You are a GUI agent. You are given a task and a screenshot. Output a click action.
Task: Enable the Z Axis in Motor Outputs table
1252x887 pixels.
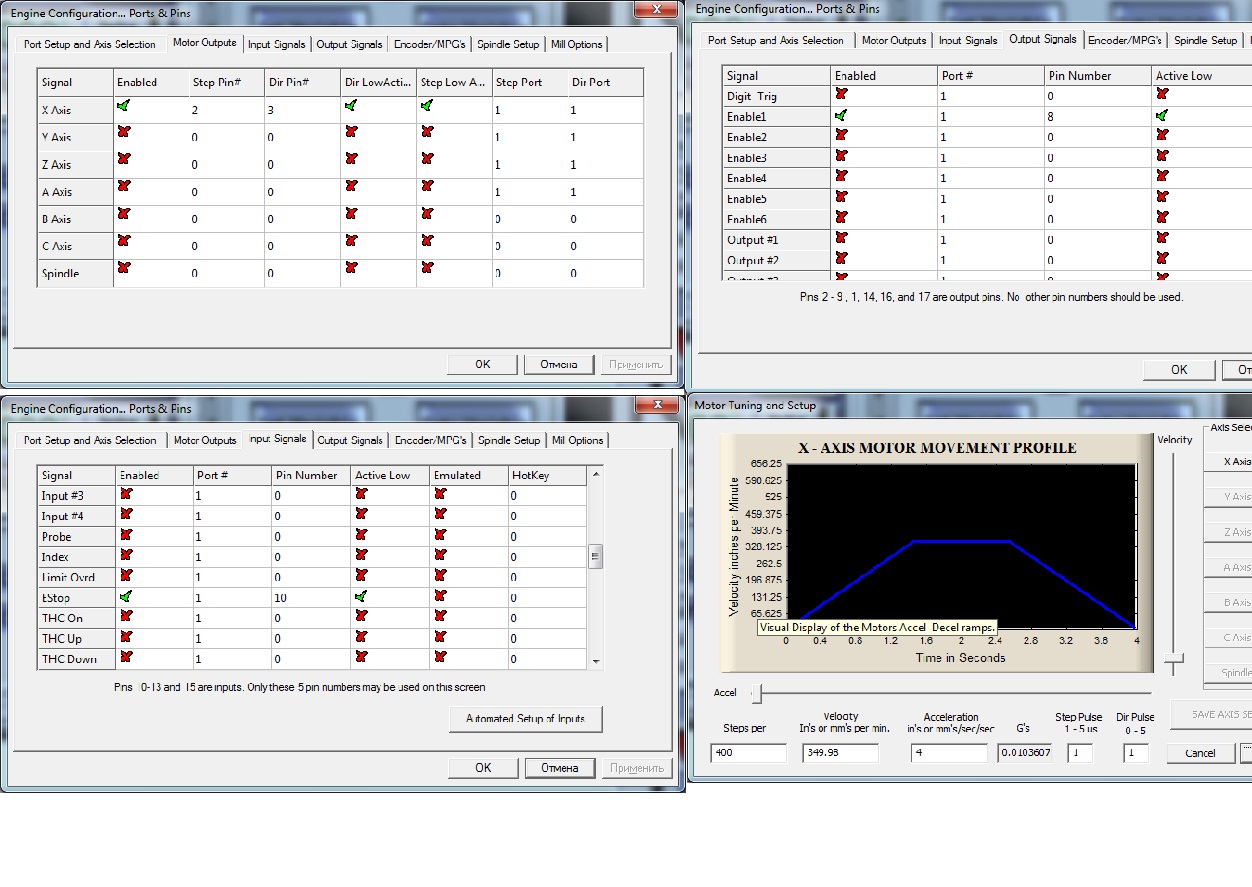tap(123, 158)
